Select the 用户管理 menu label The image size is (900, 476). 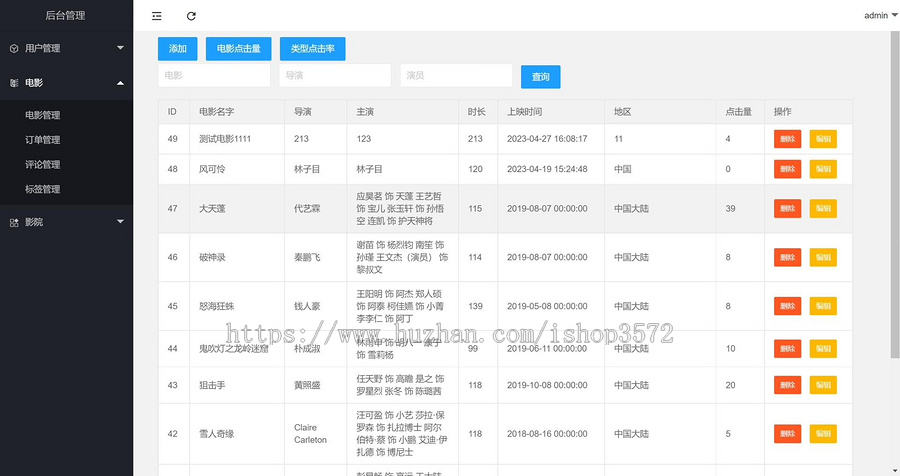42,48
